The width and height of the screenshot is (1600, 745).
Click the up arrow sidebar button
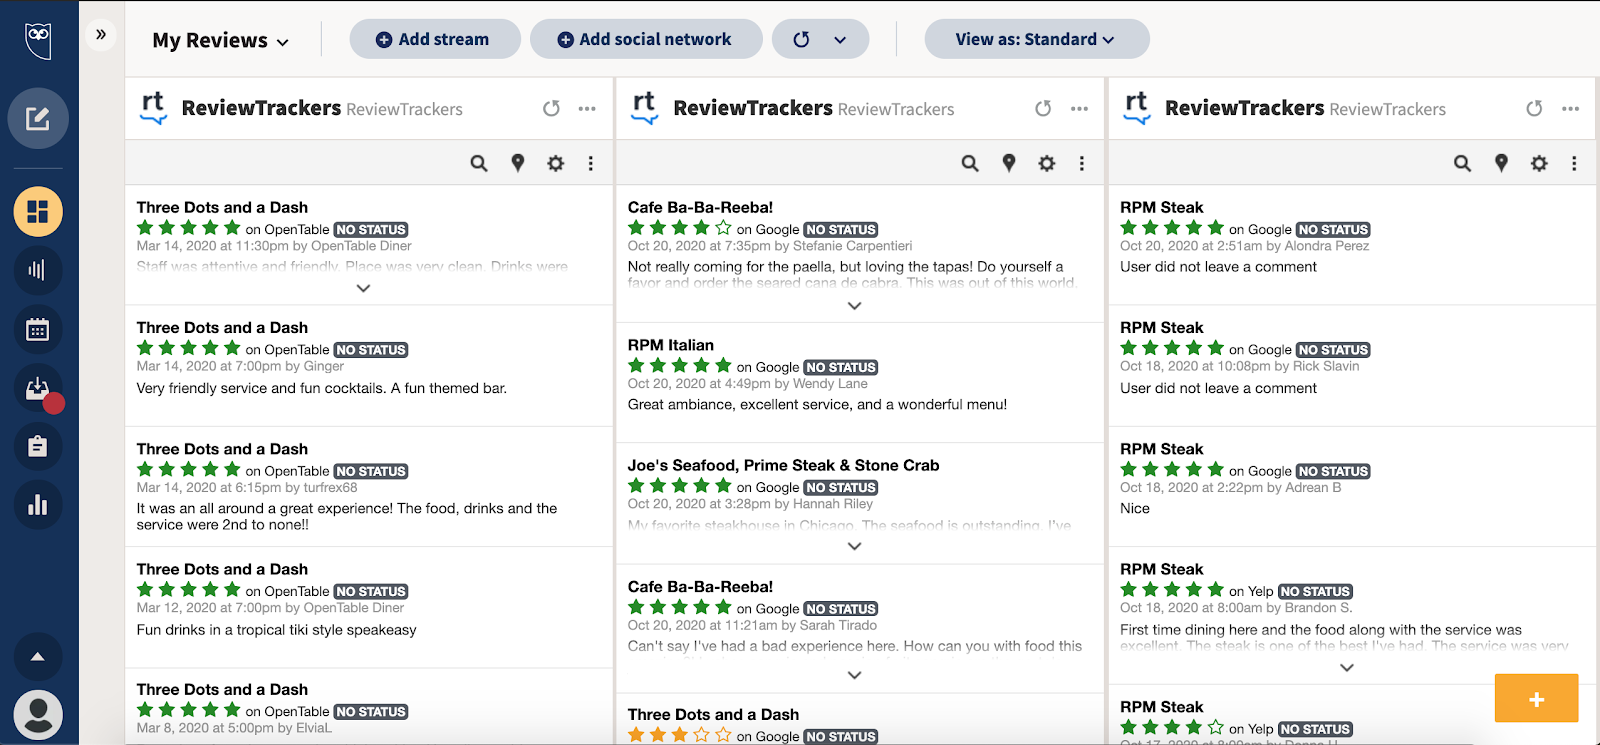38,657
